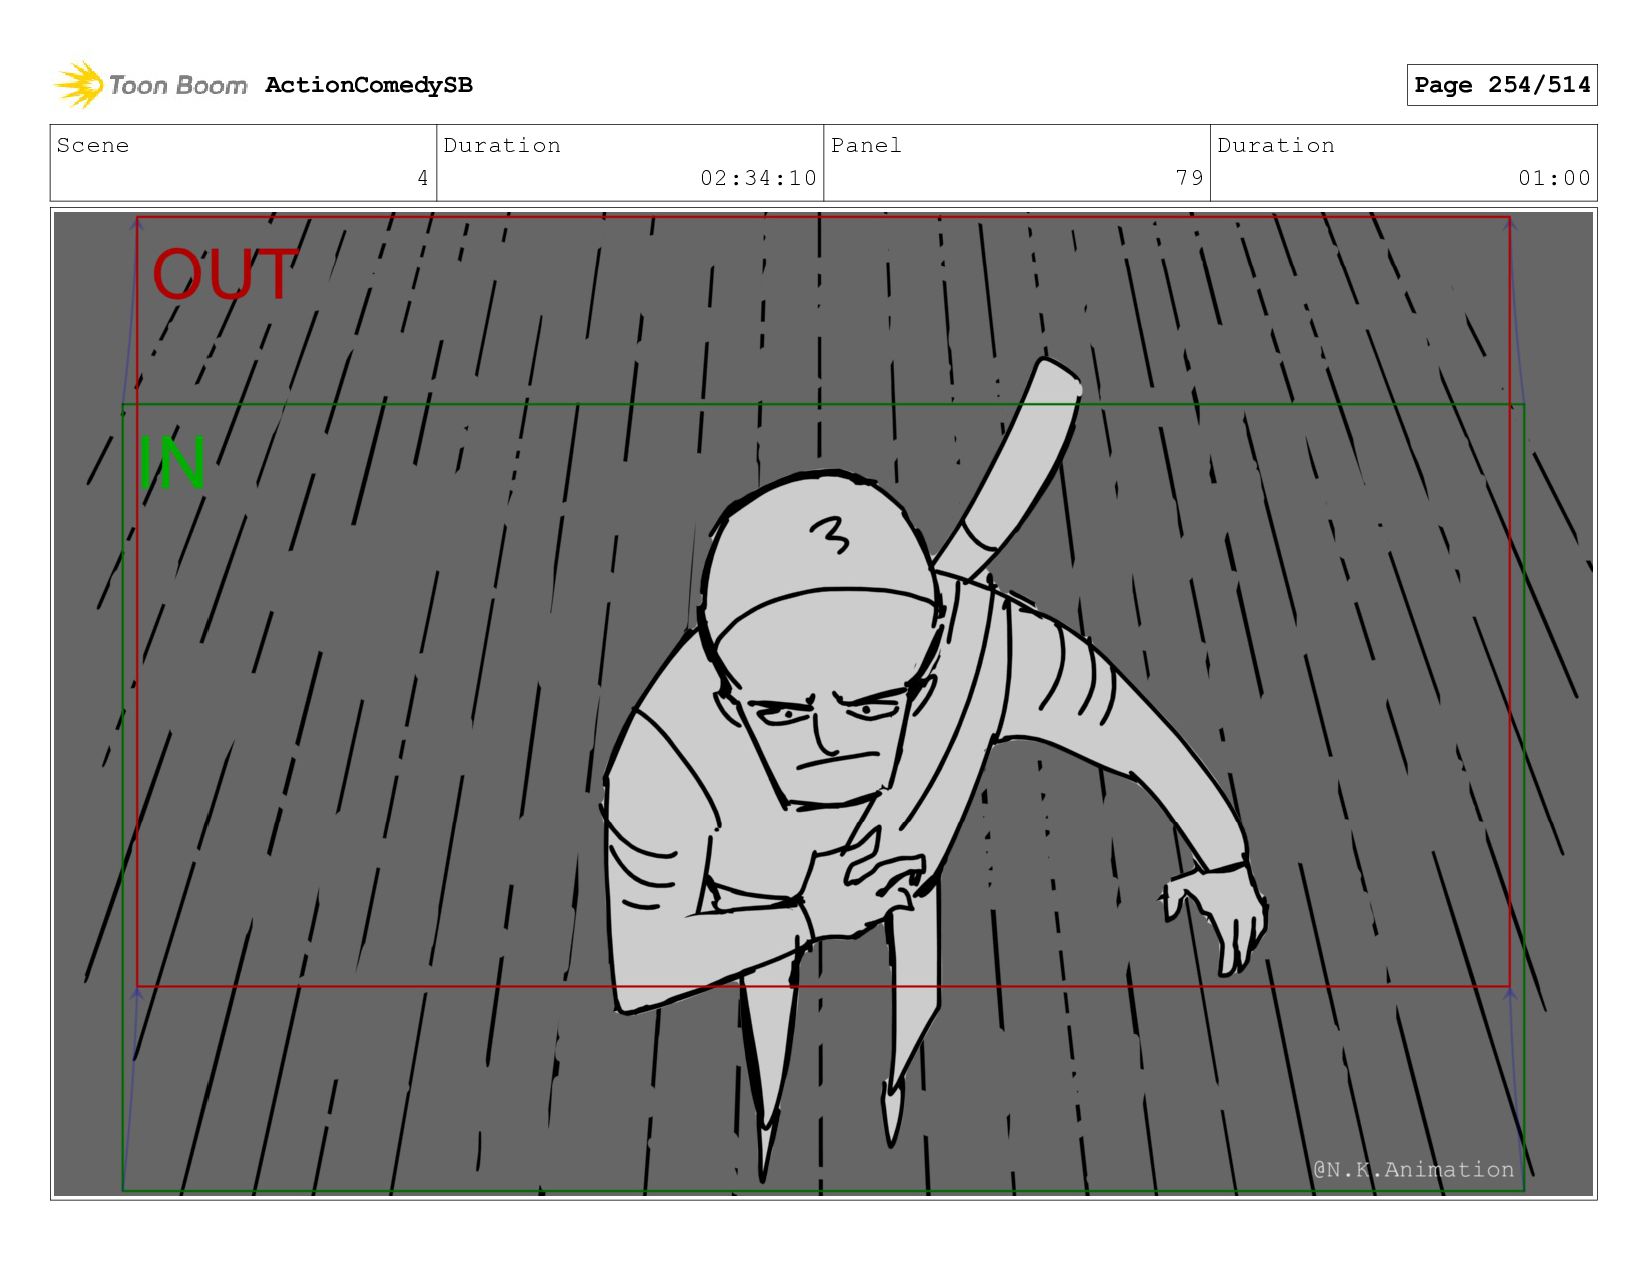Viewport: 1650px width, 1275px height.
Task: Click the @N.K.Animation credit text
Action: coord(1413,1169)
